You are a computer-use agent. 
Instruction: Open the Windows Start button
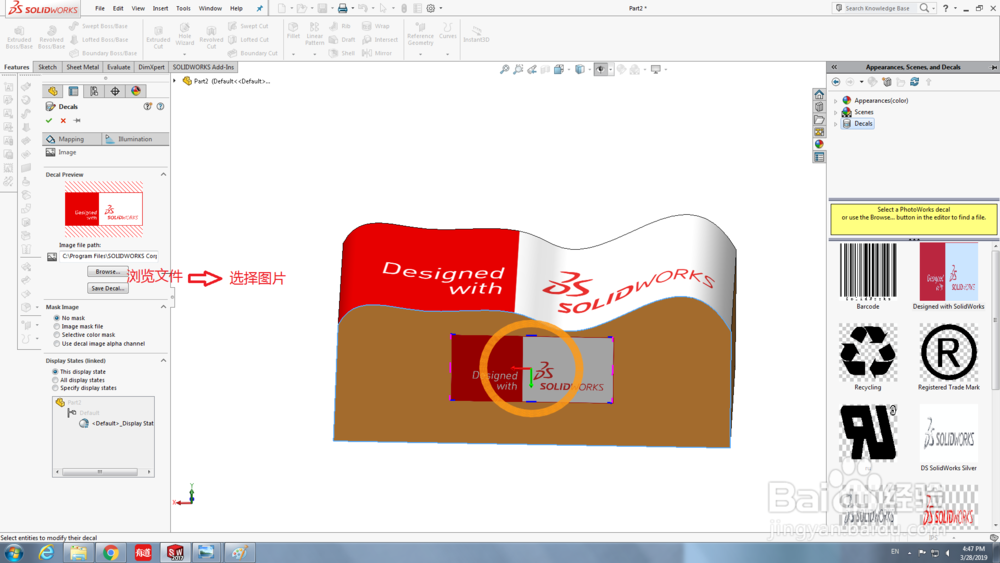pos(14,553)
